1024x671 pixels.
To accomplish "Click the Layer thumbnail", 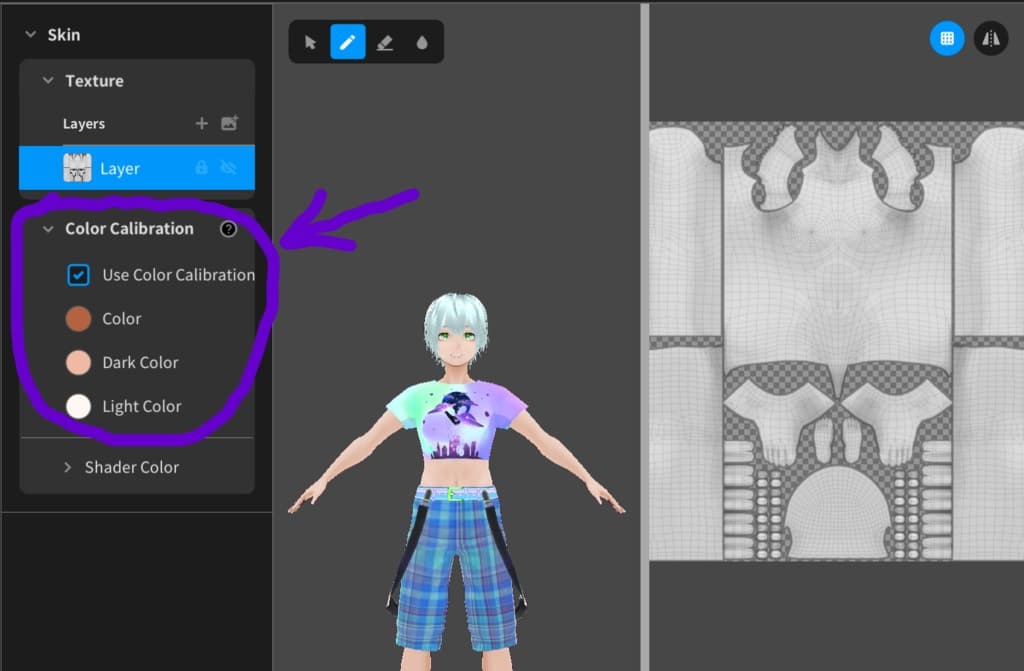I will click(x=77, y=168).
